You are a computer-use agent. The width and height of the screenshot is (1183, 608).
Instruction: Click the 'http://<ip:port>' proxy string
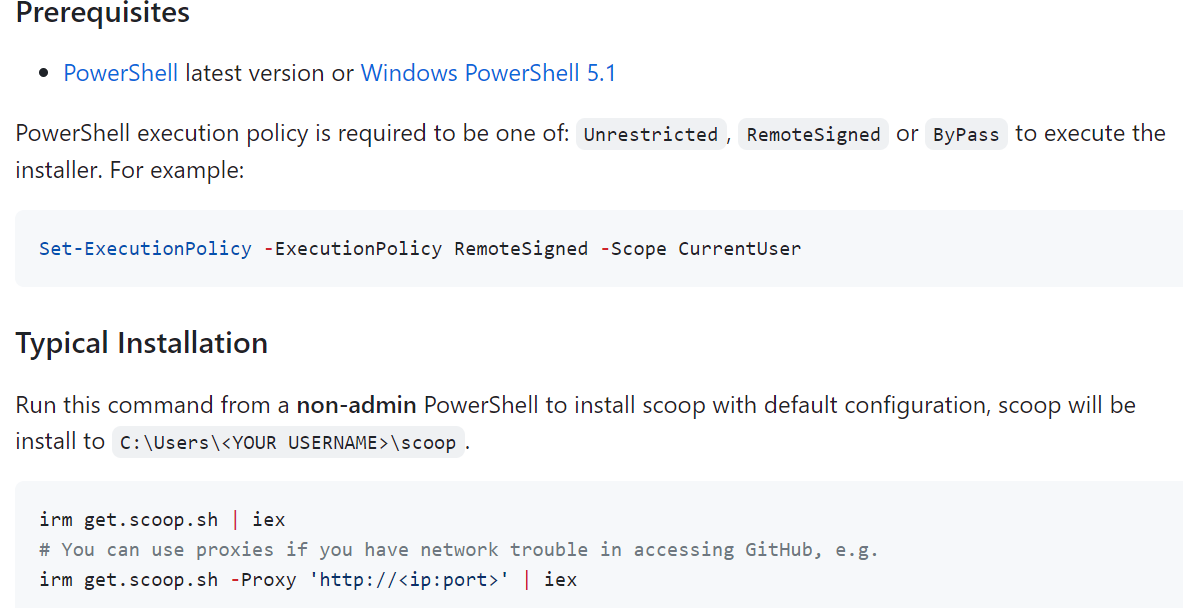click(x=412, y=579)
